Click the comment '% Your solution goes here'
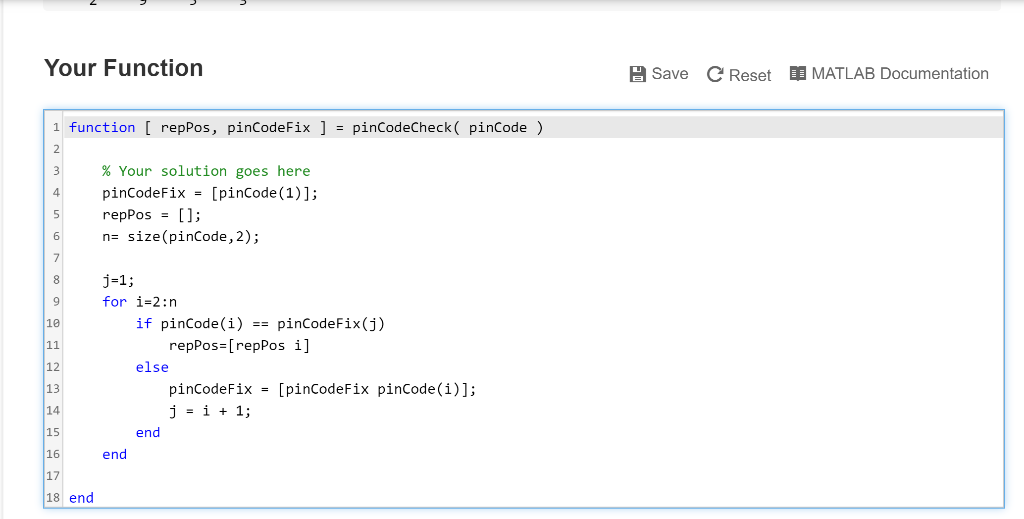 click(x=206, y=171)
